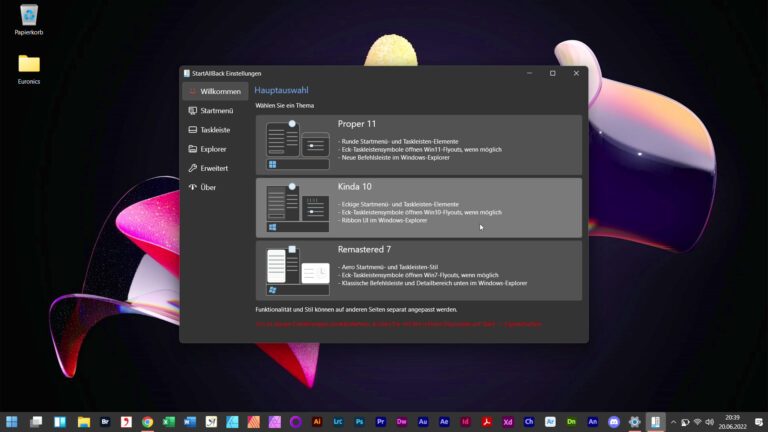Click 'Aero Startmenü- und Taskleisten-Stil' line
Viewport: 768px width, 432px height.
pos(388,267)
